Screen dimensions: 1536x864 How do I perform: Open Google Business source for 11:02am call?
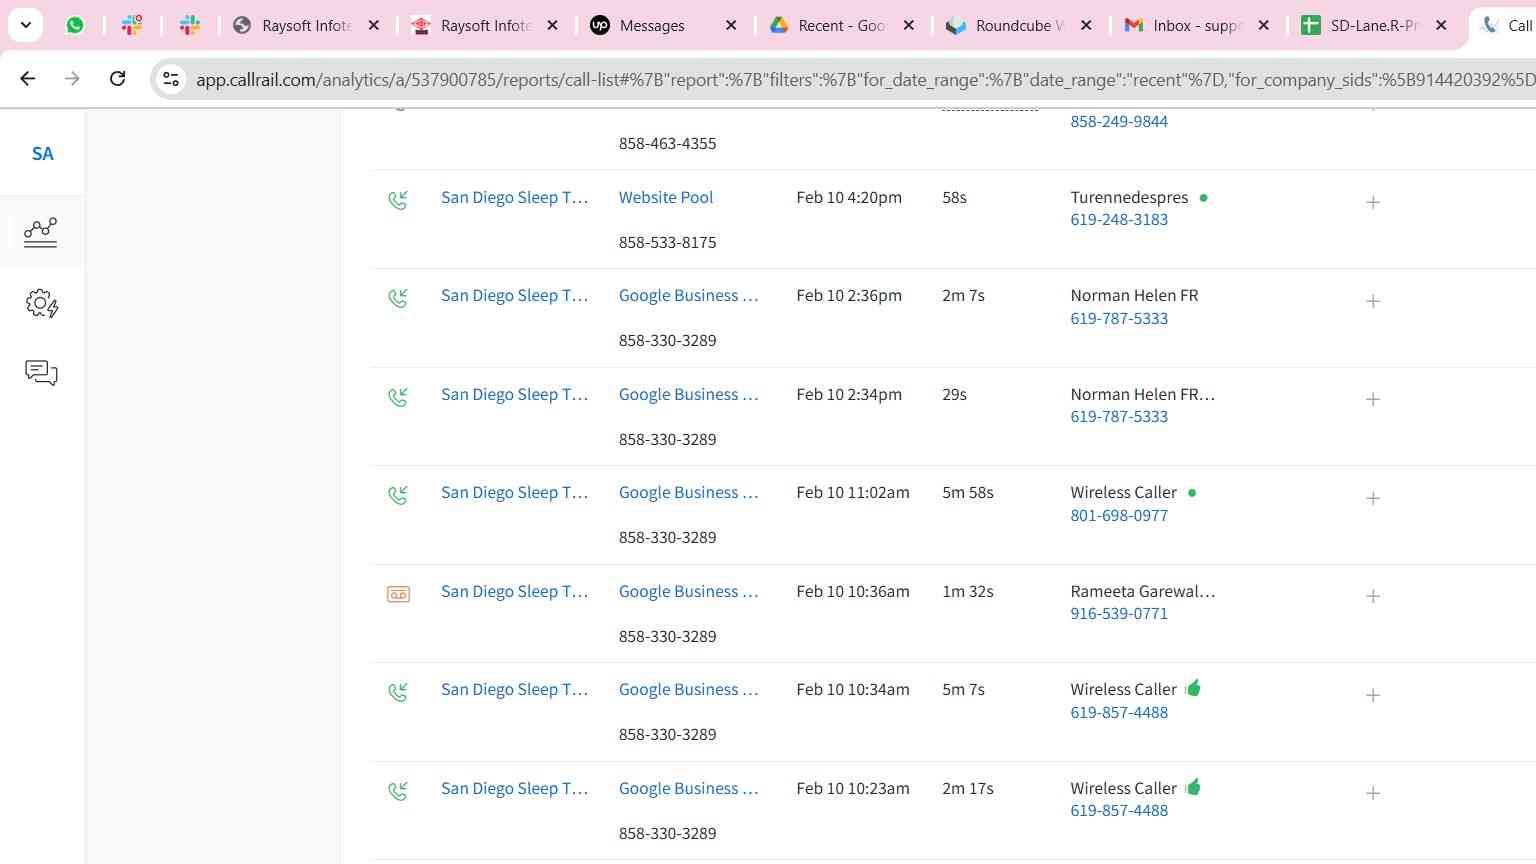[x=688, y=492]
